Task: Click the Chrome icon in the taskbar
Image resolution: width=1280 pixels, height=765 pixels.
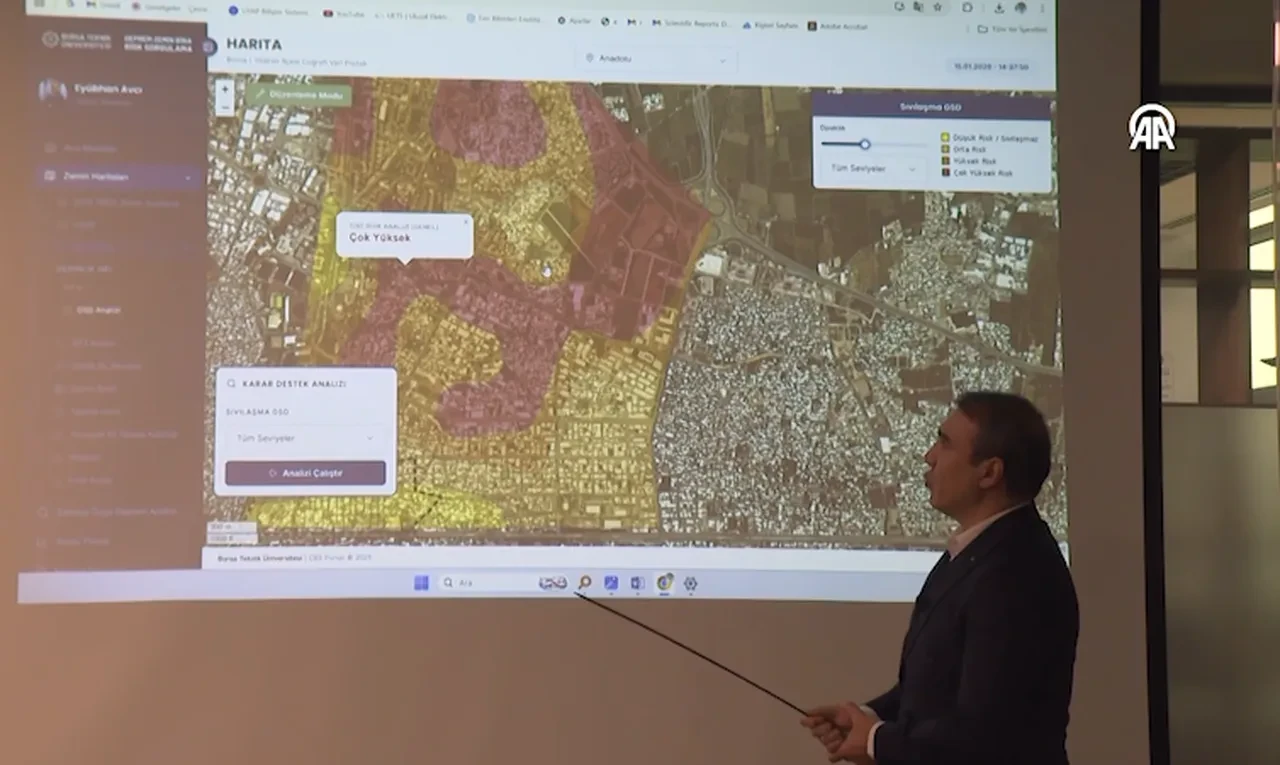Action: tap(664, 583)
